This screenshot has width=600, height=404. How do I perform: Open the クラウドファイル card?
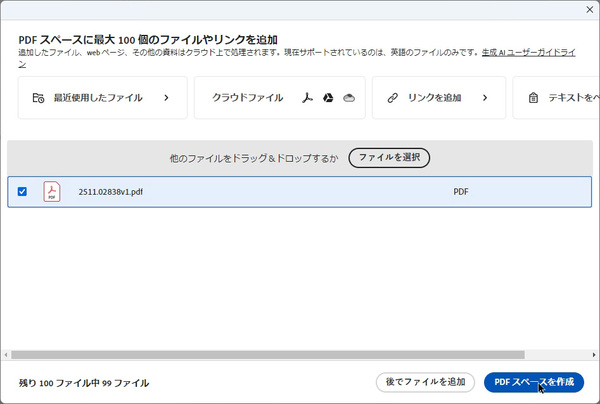[280, 98]
